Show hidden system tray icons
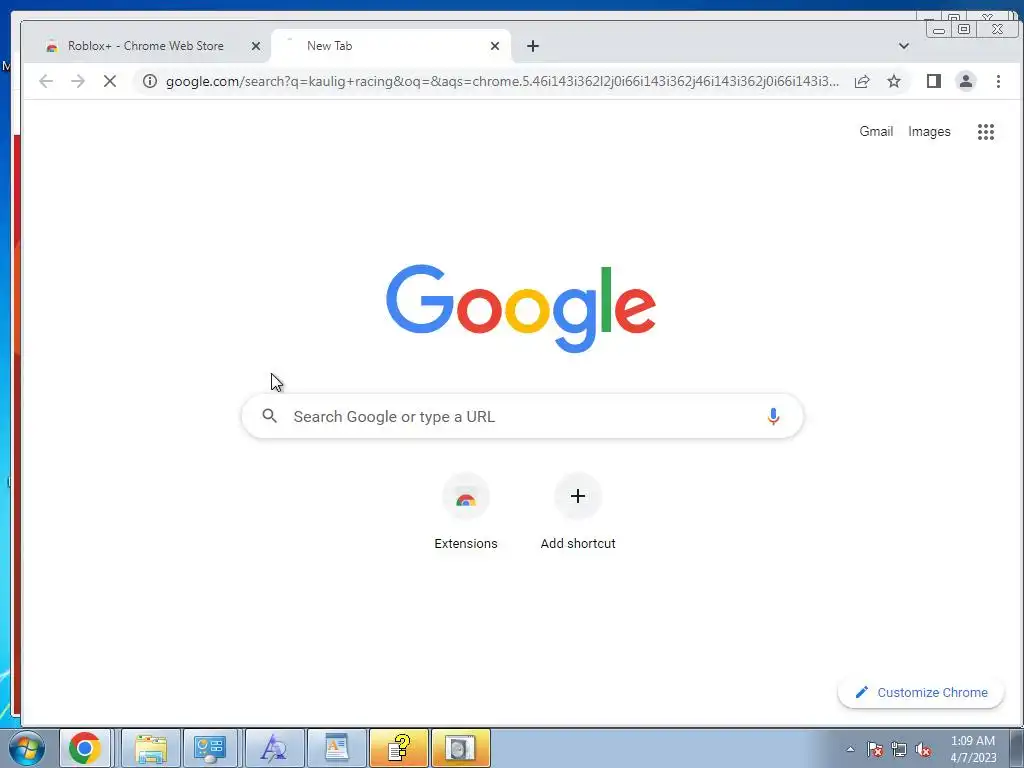The width and height of the screenshot is (1024, 768). (x=850, y=749)
